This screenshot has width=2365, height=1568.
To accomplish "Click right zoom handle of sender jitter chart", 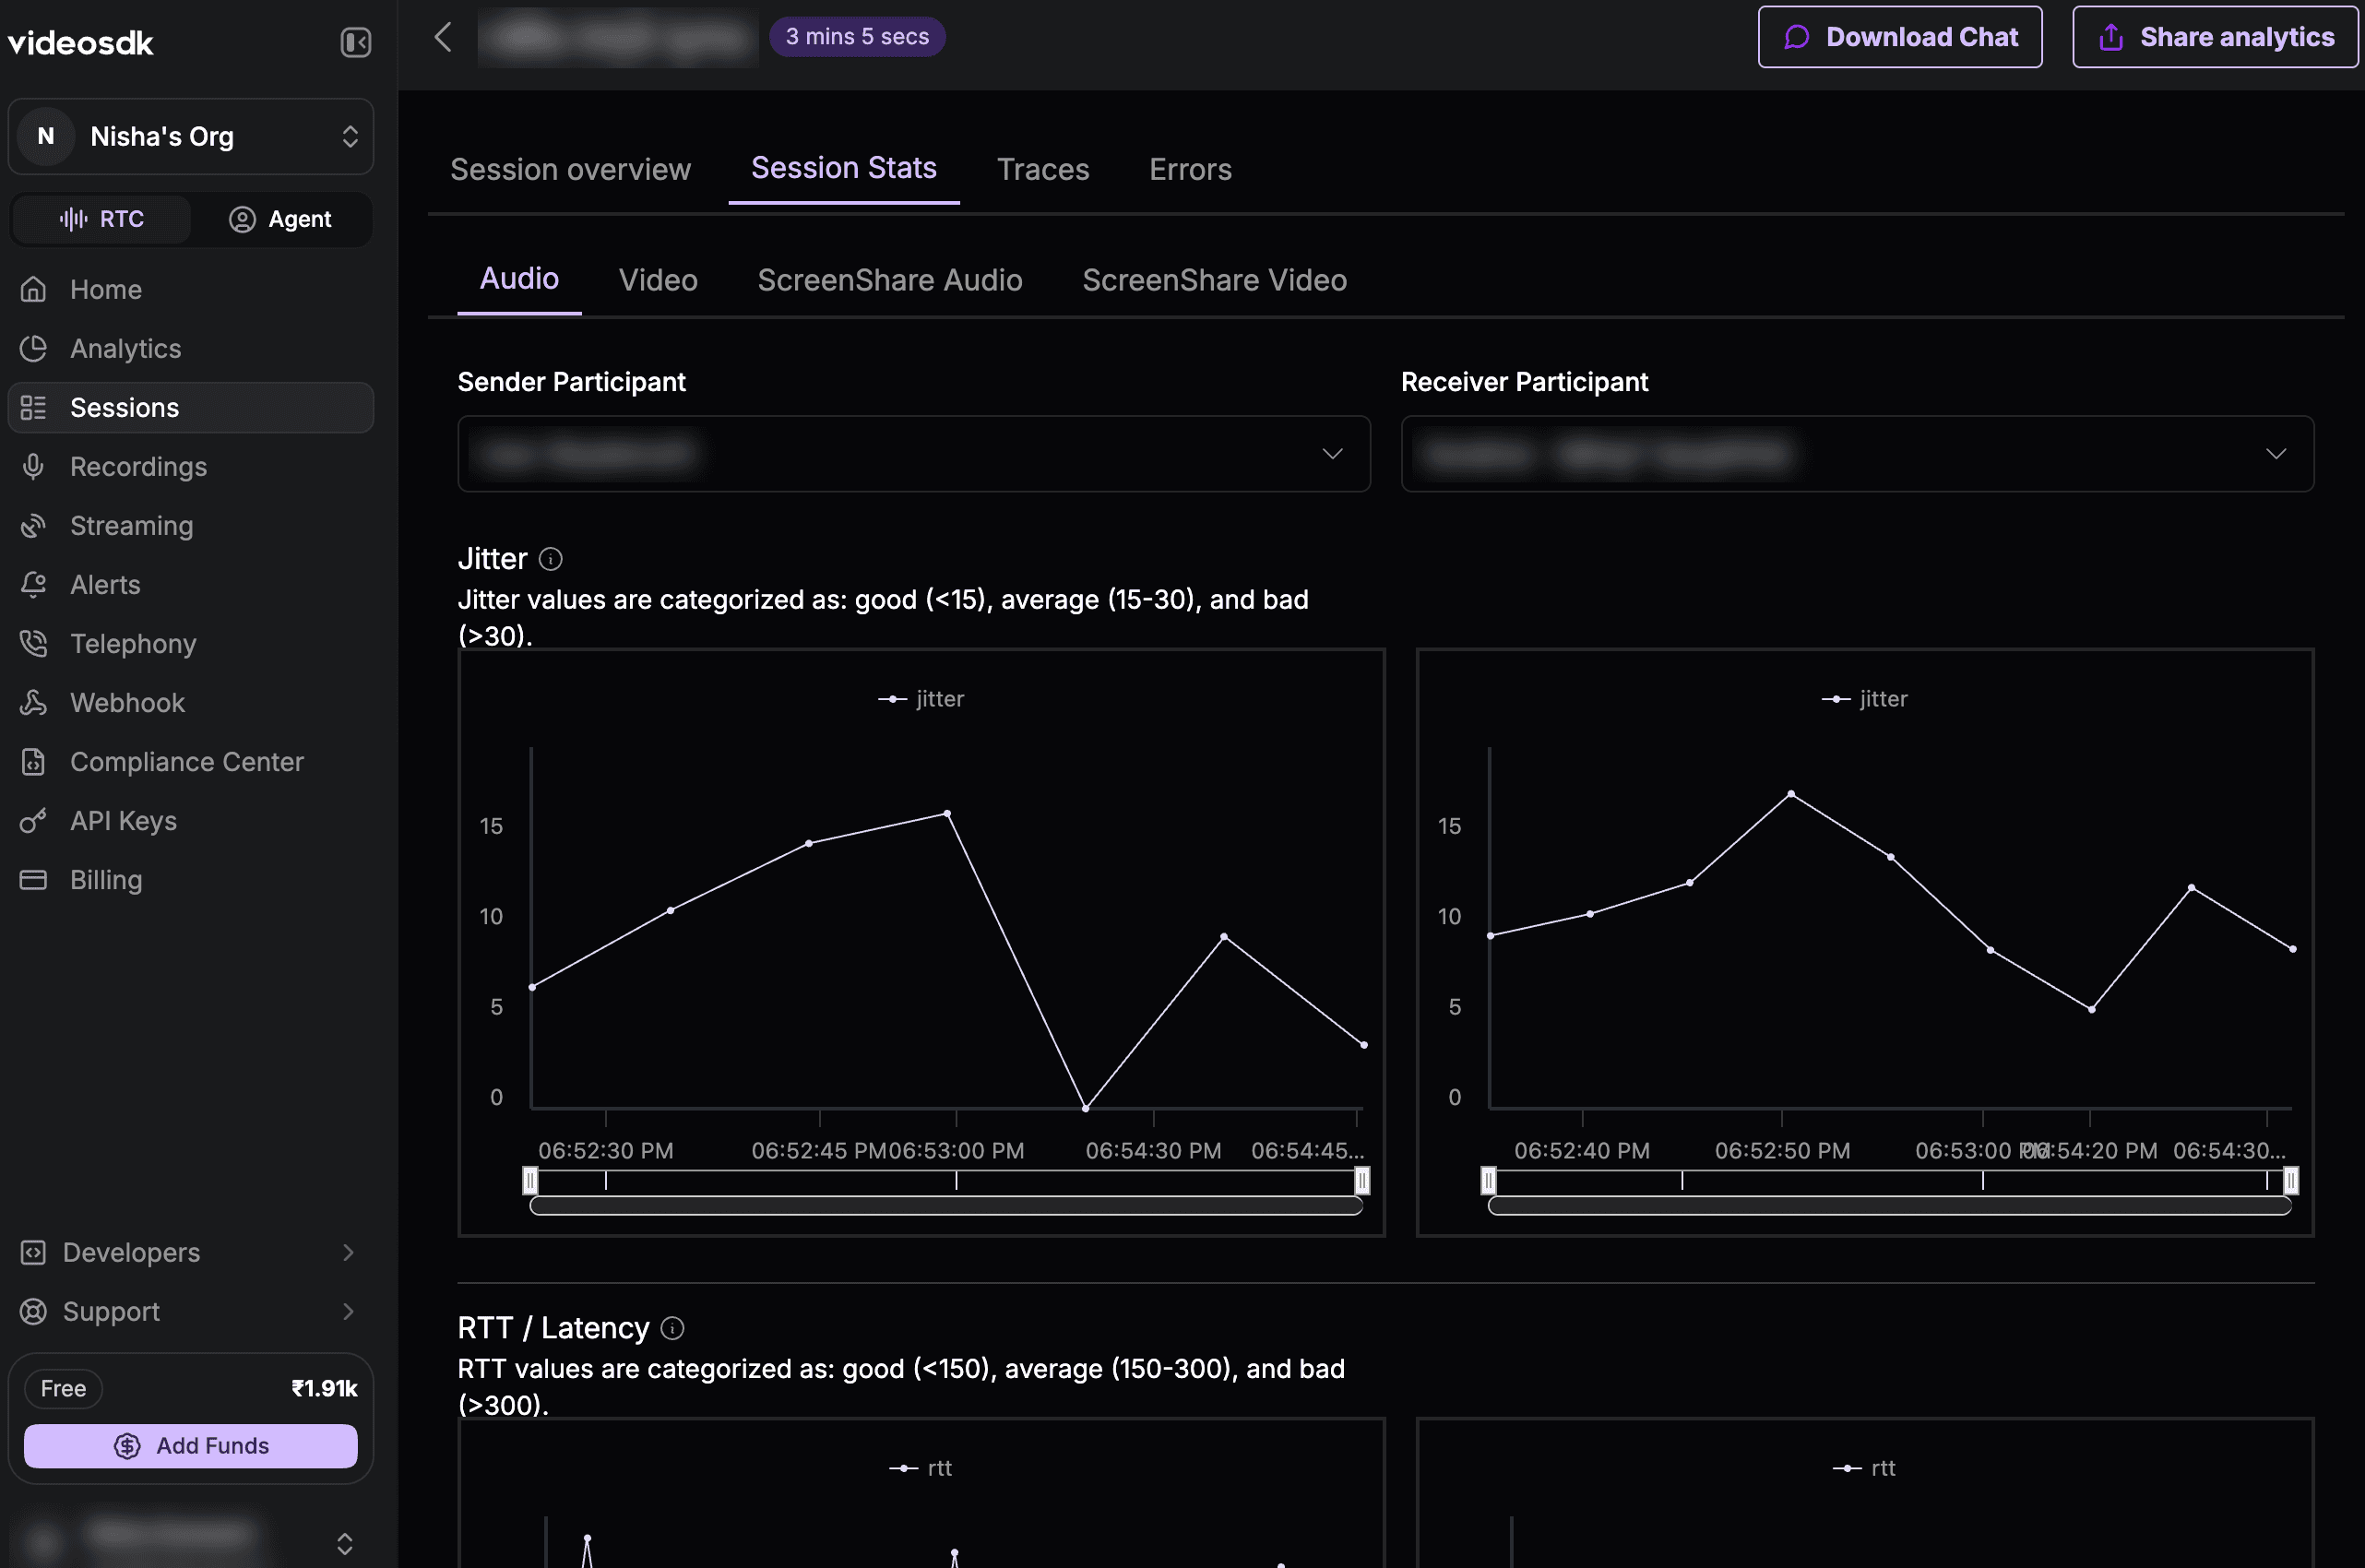I will click(1362, 1181).
